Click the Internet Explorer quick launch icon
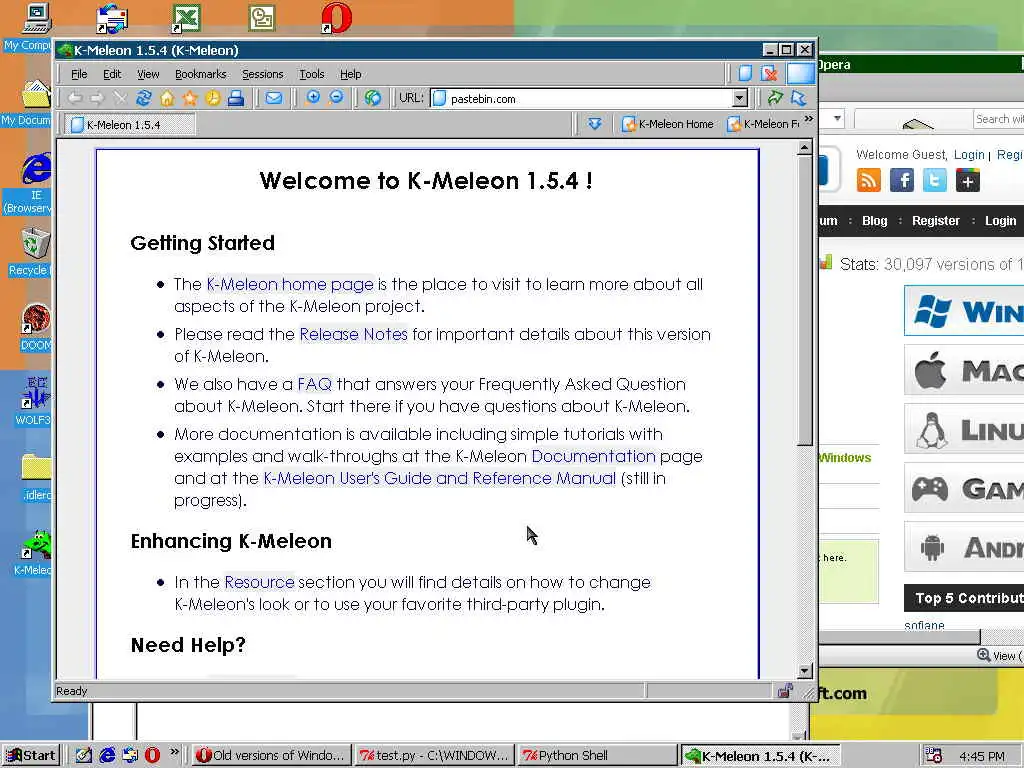The width and height of the screenshot is (1024, 768). click(x=107, y=756)
